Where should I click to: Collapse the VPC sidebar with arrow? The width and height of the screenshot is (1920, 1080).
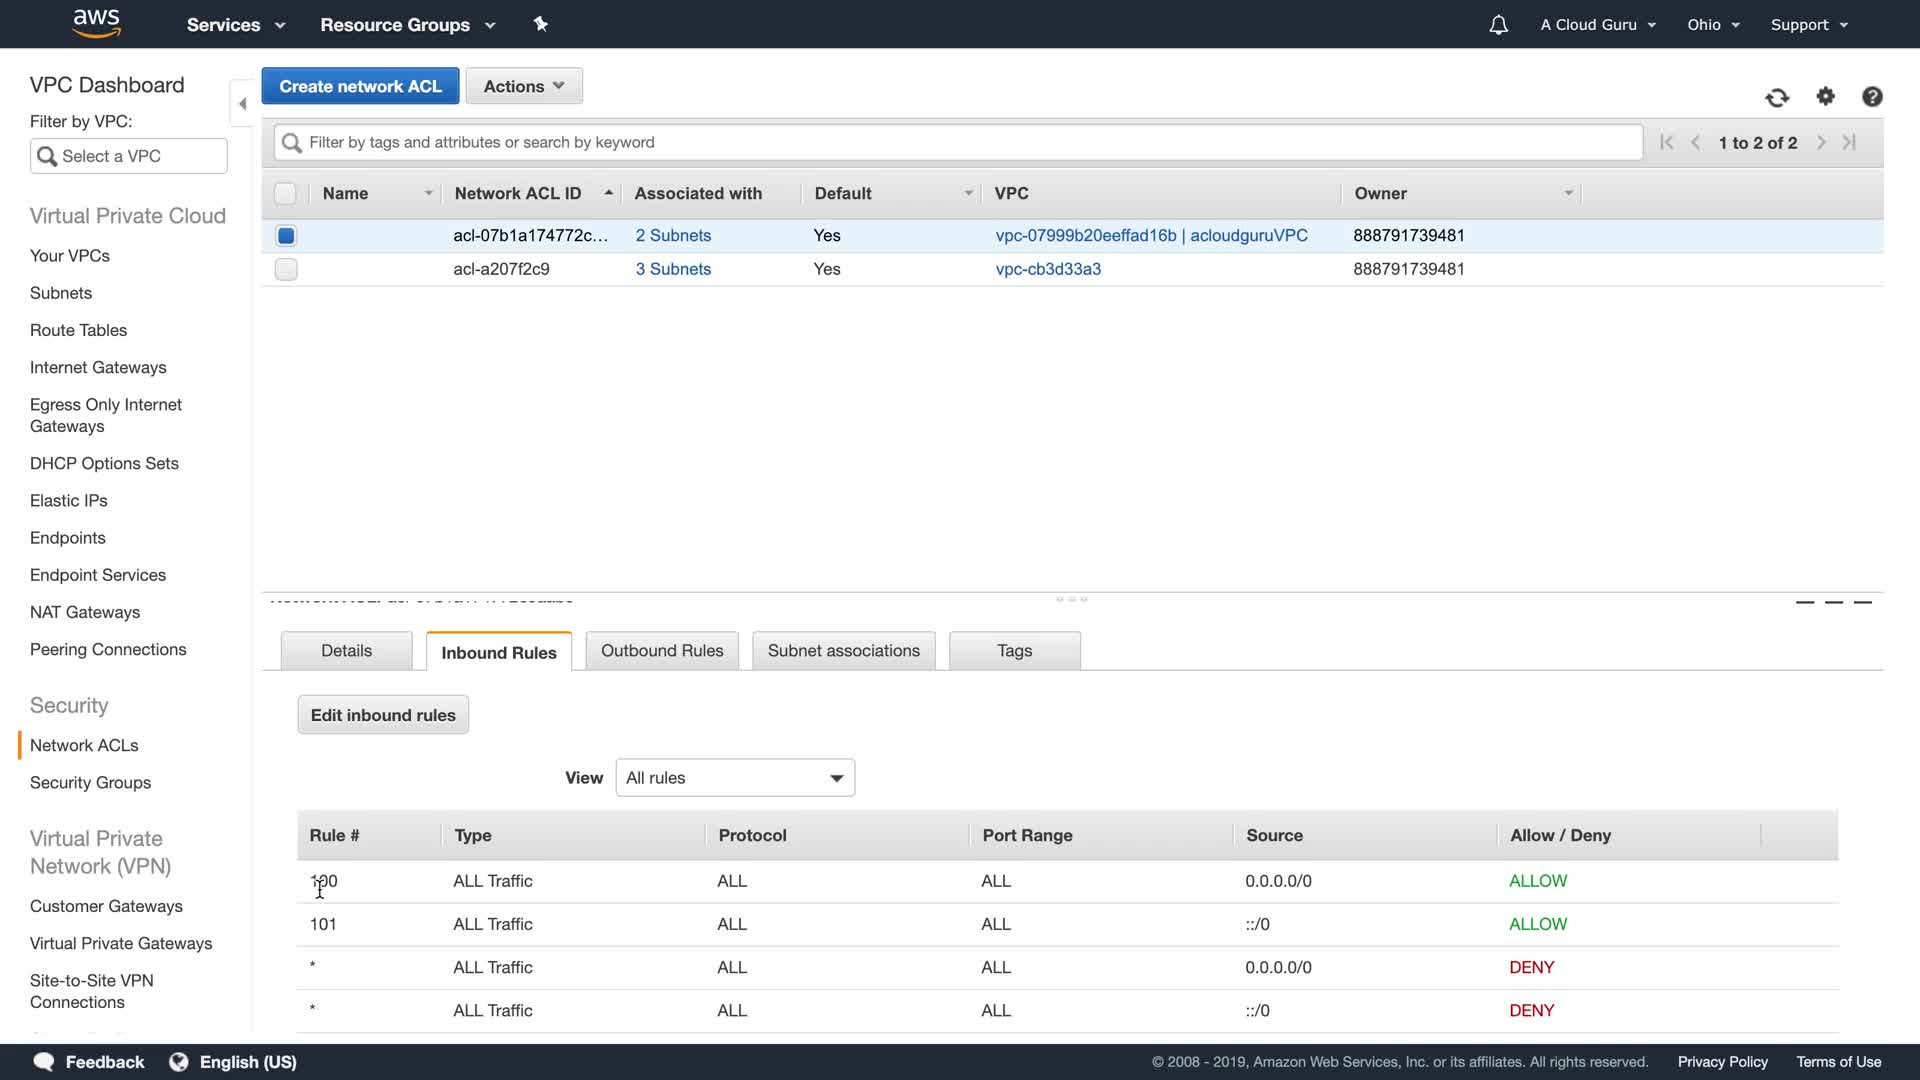[x=242, y=104]
